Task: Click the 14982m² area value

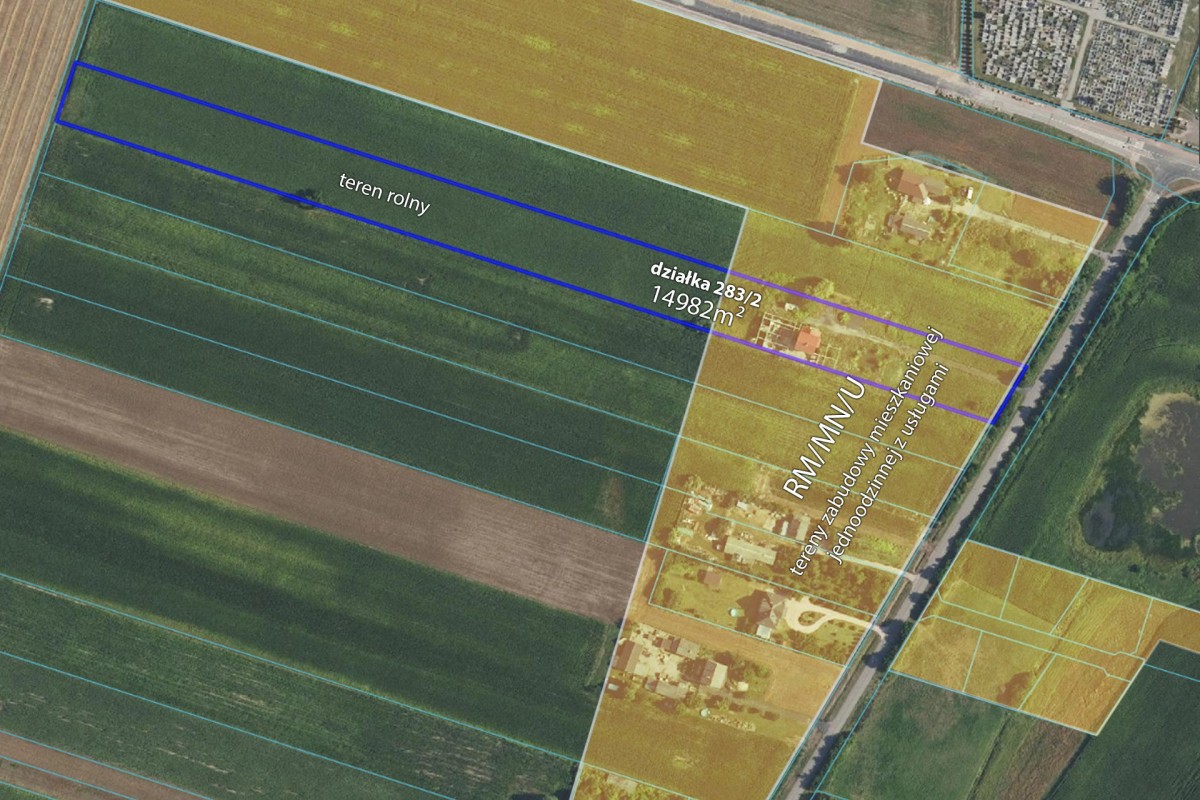Action: (x=698, y=305)
